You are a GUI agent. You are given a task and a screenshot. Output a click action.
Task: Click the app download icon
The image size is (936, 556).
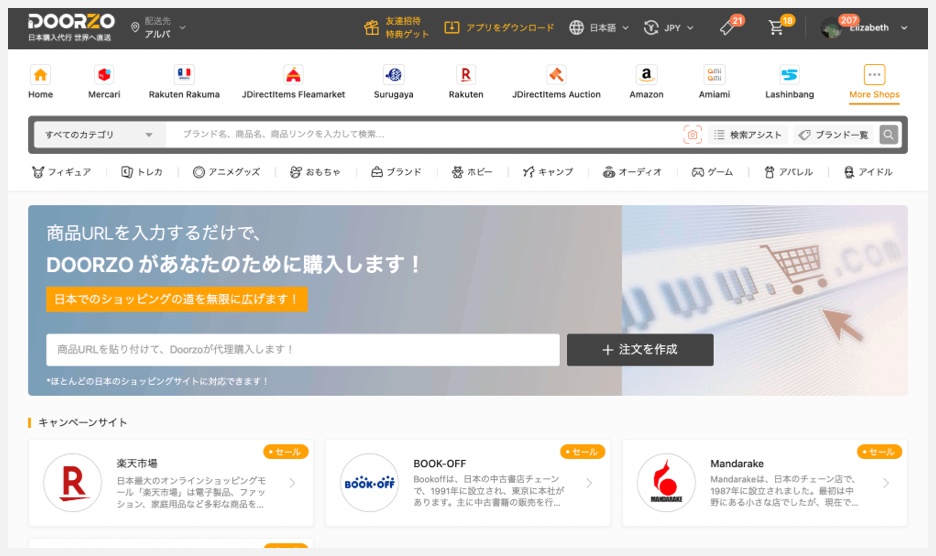(x=452, y=27)
